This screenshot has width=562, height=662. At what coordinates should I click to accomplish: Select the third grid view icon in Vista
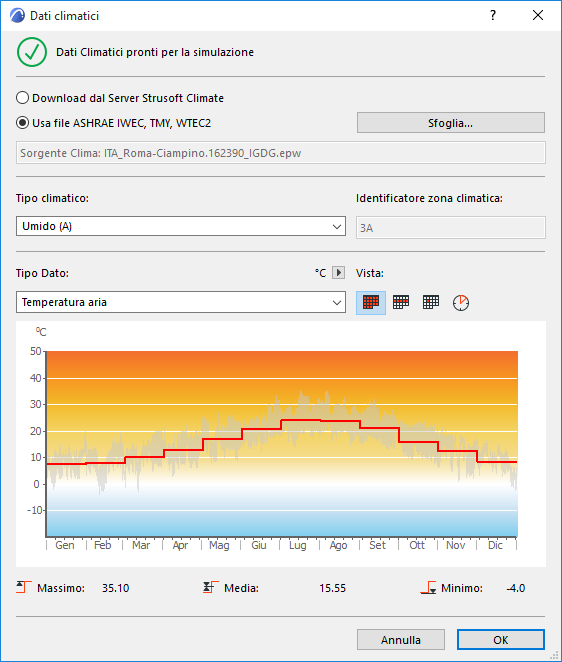431,302
